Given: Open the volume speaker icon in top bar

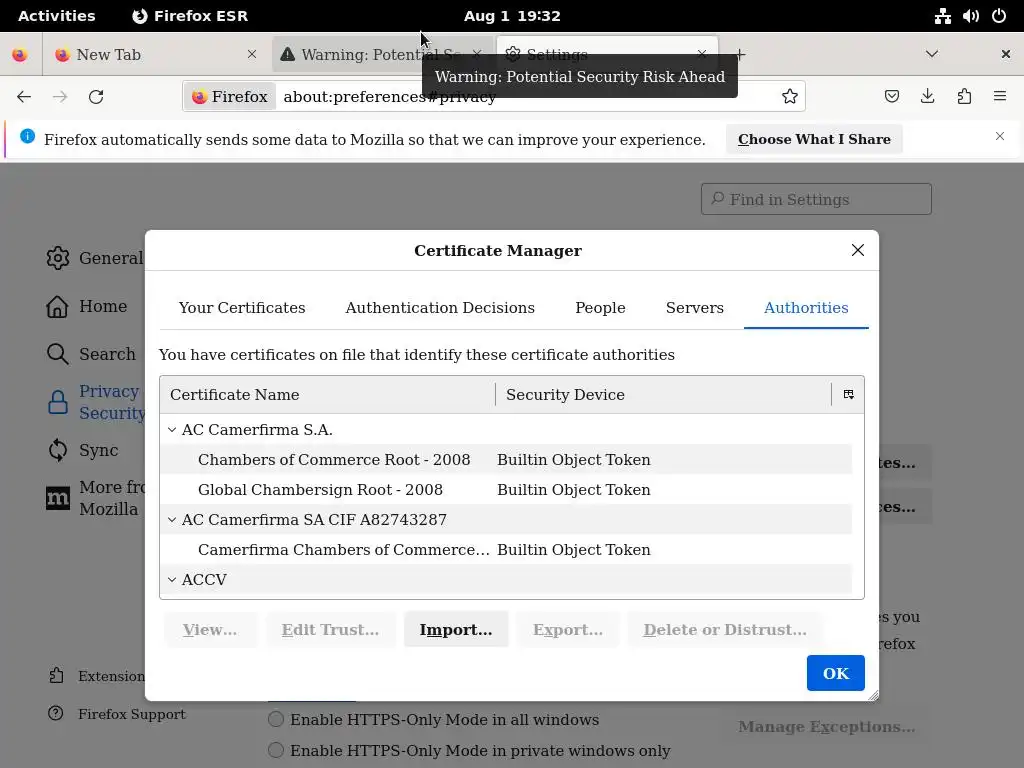Looking at the screenshot, I should tap(970, 16).
